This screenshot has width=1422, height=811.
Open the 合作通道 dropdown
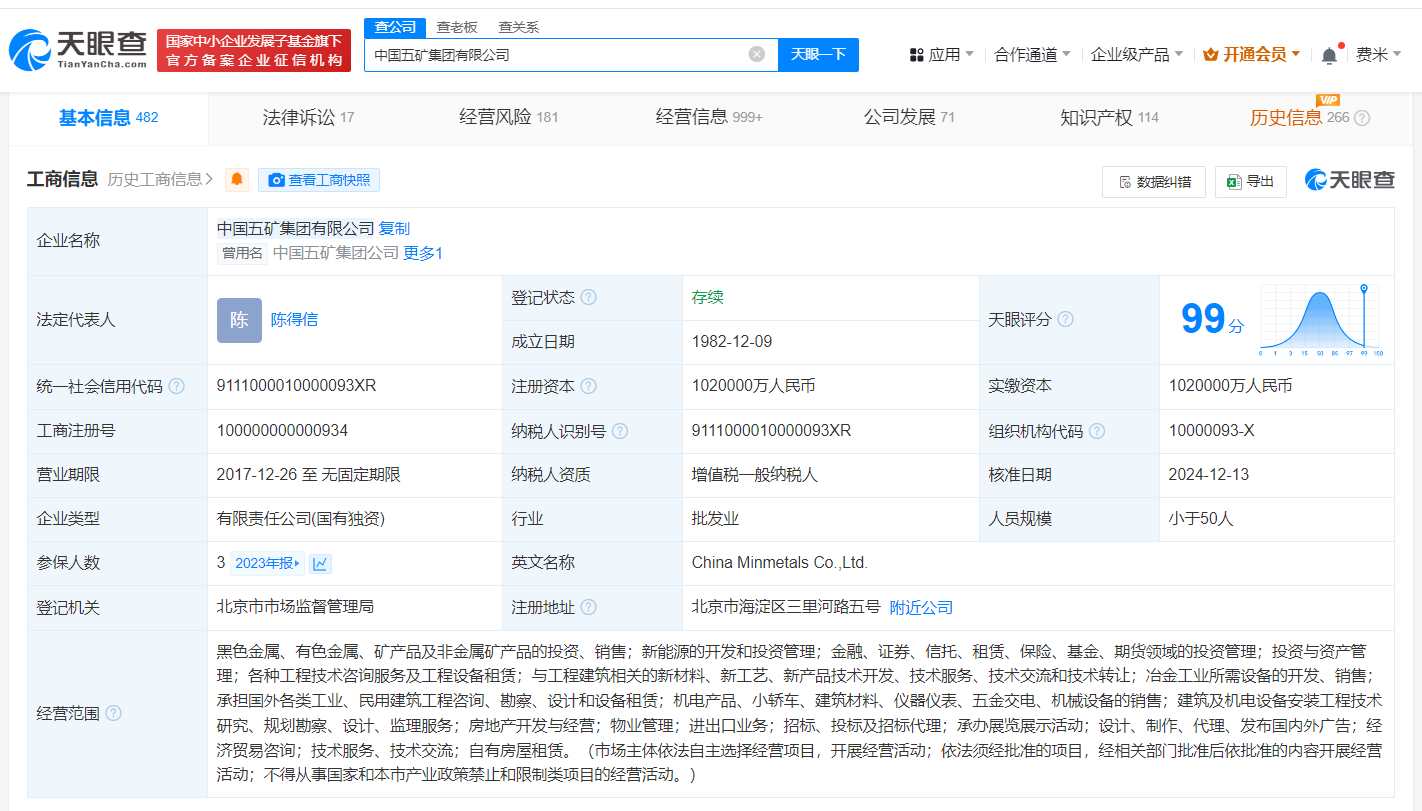pos(1032,54)
